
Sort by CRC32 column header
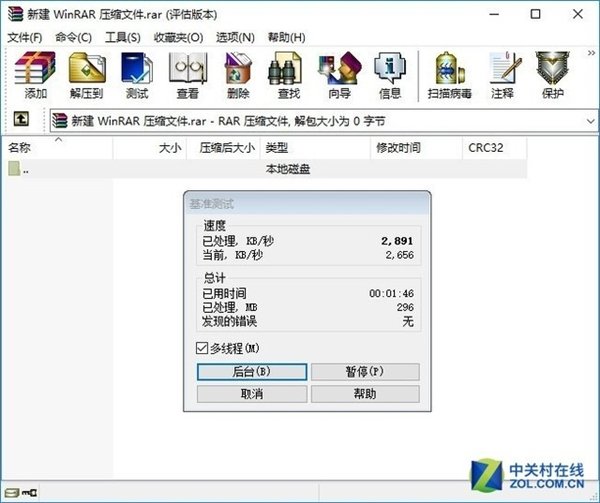coord(494,148)
